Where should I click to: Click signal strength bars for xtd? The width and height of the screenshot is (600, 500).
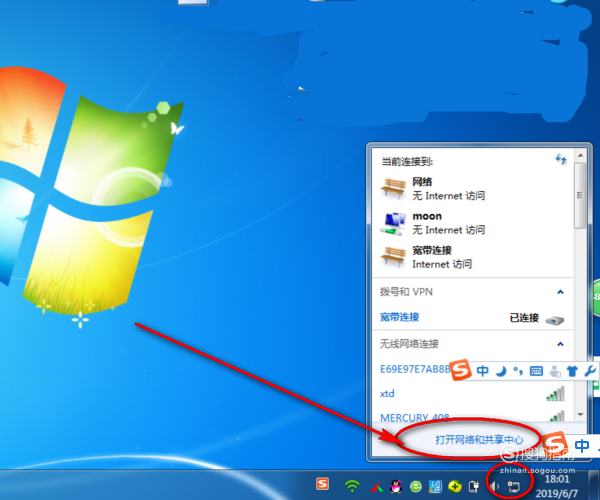tap(556, 394)
